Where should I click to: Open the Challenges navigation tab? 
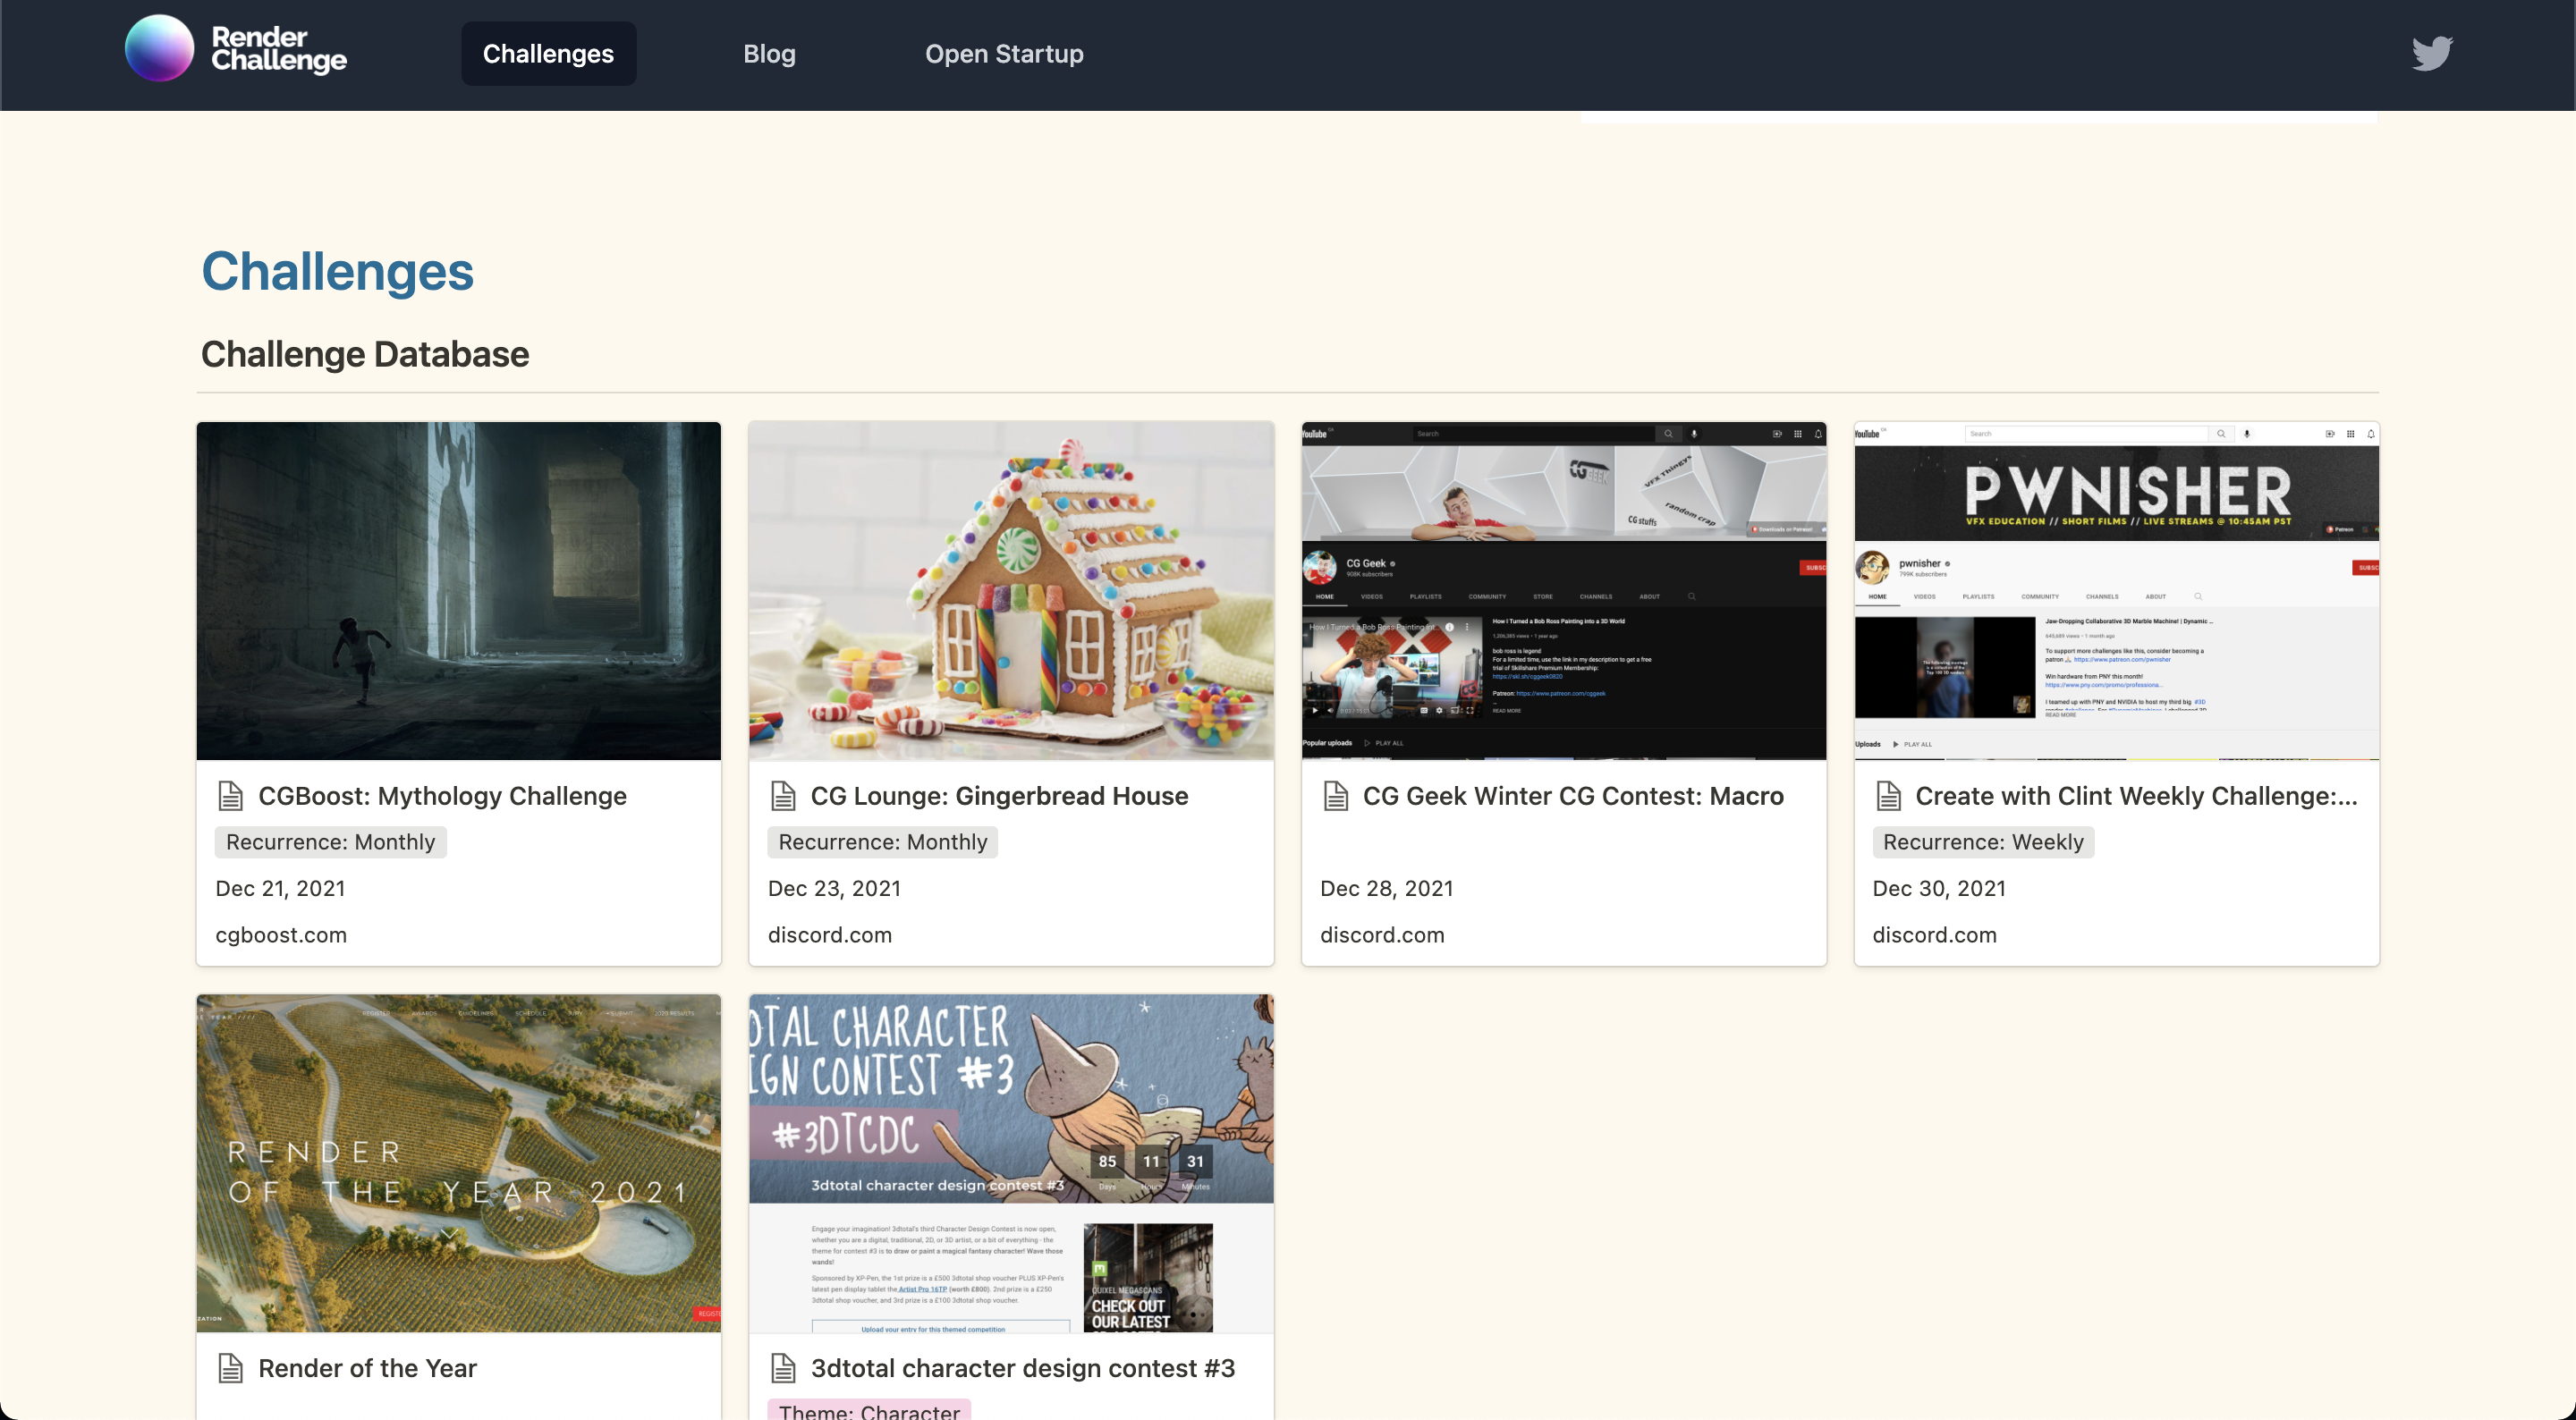click(x=548, y=53)
